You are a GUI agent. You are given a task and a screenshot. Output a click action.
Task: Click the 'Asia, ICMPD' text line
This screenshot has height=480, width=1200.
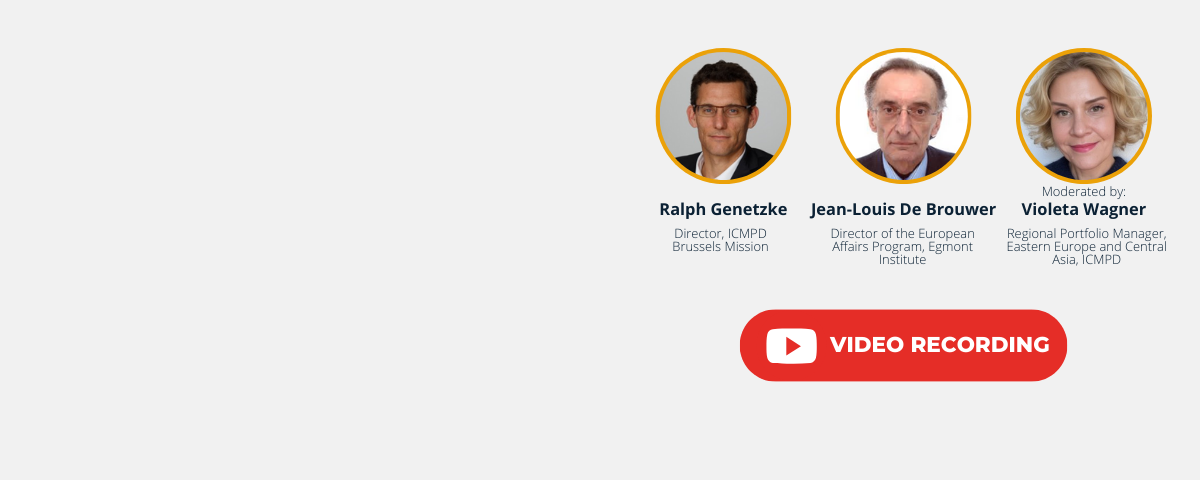point(1086,259)
